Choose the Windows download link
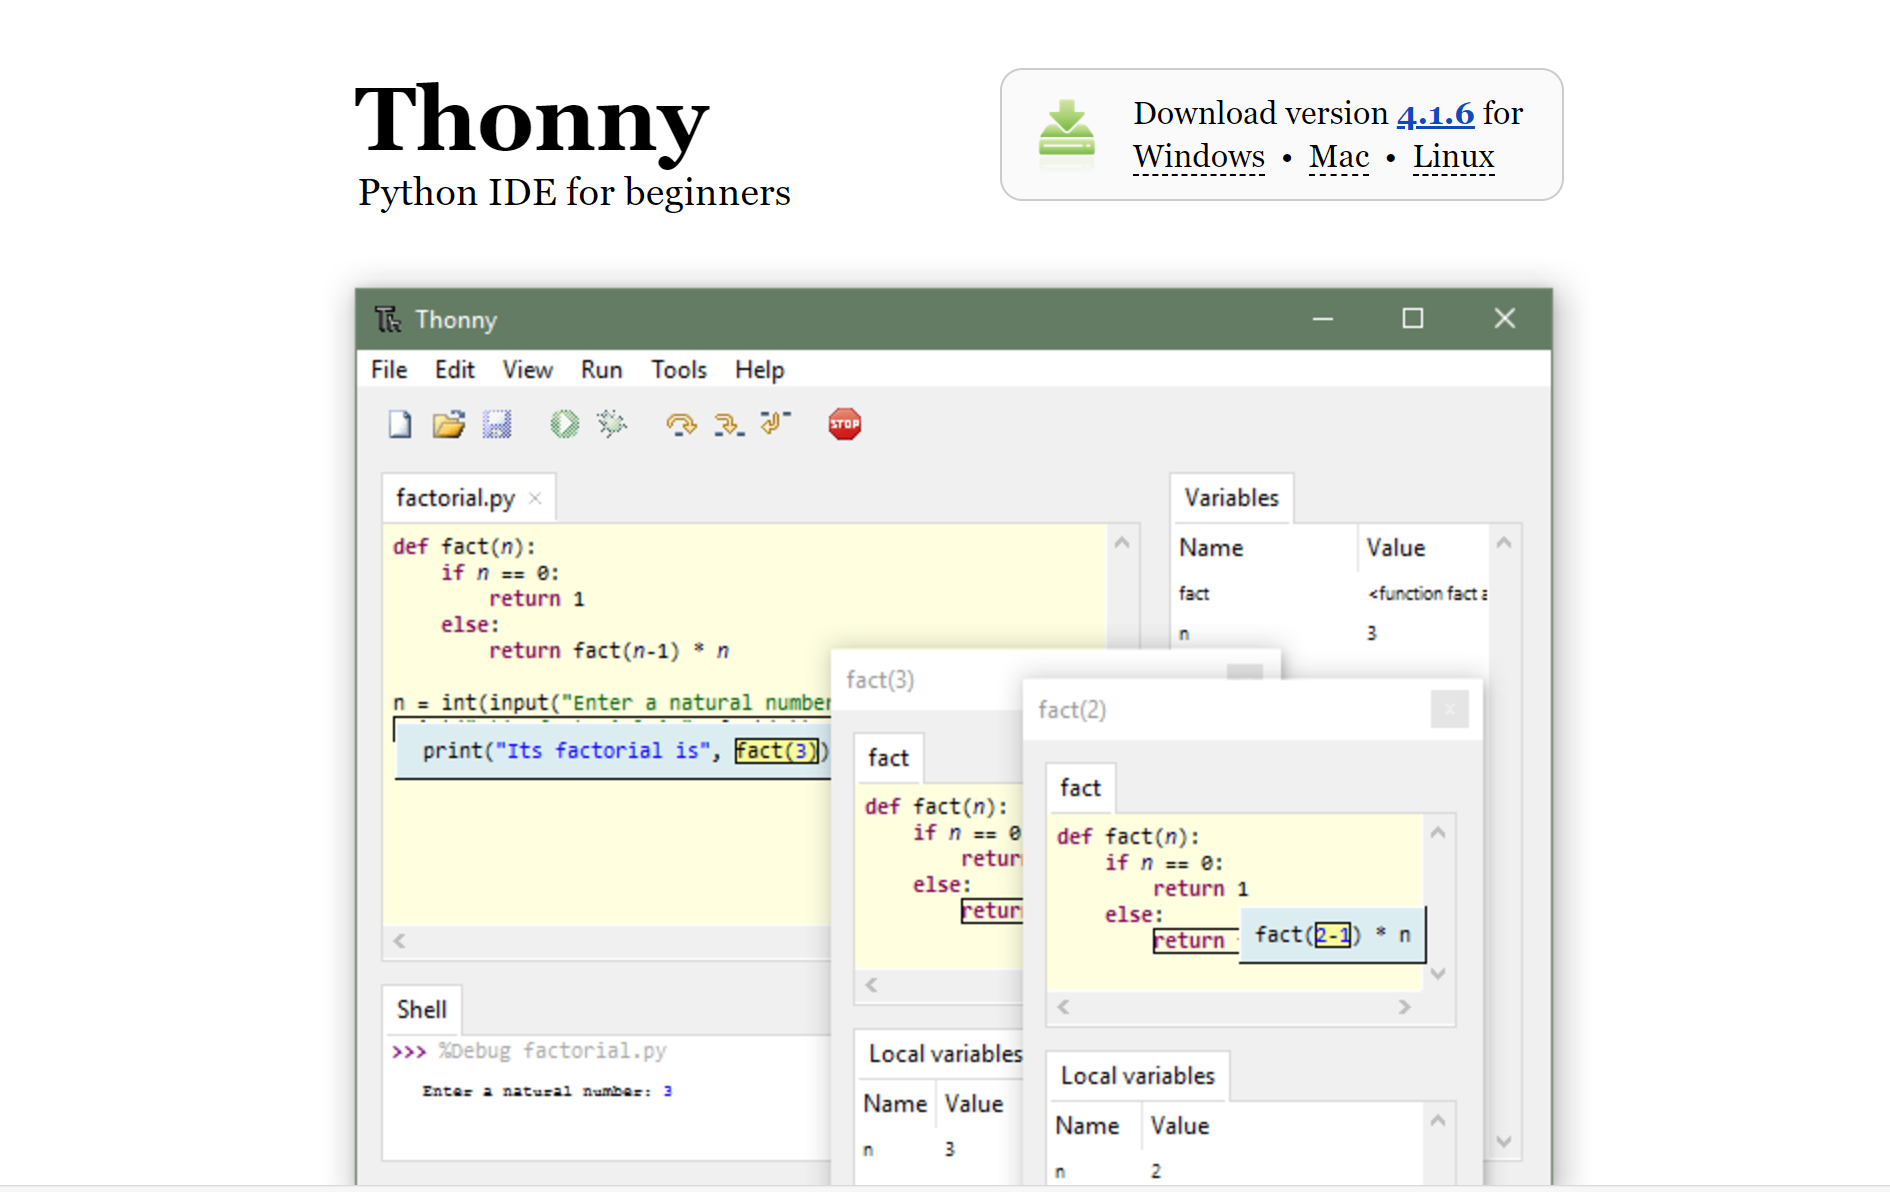The width and height of the screenshot is (1890, 1192). (1199, 157)
